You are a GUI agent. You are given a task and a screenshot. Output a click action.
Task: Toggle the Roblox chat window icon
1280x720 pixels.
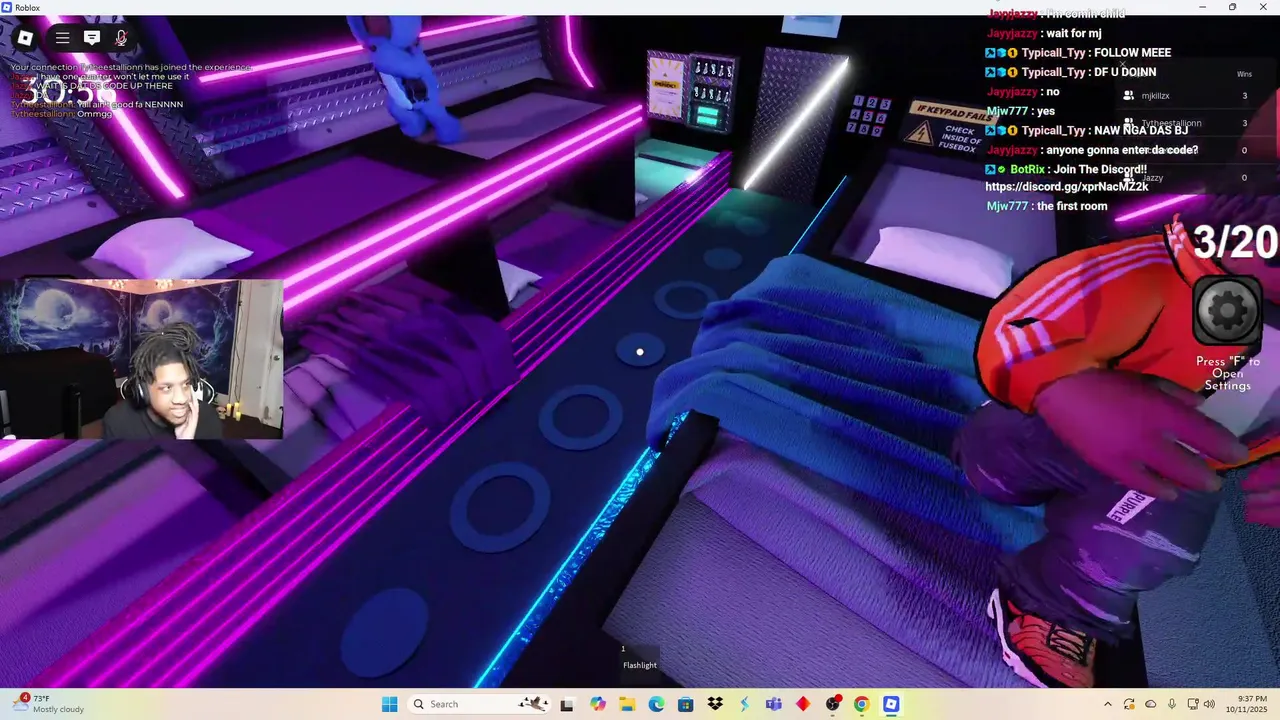(92, 38)
